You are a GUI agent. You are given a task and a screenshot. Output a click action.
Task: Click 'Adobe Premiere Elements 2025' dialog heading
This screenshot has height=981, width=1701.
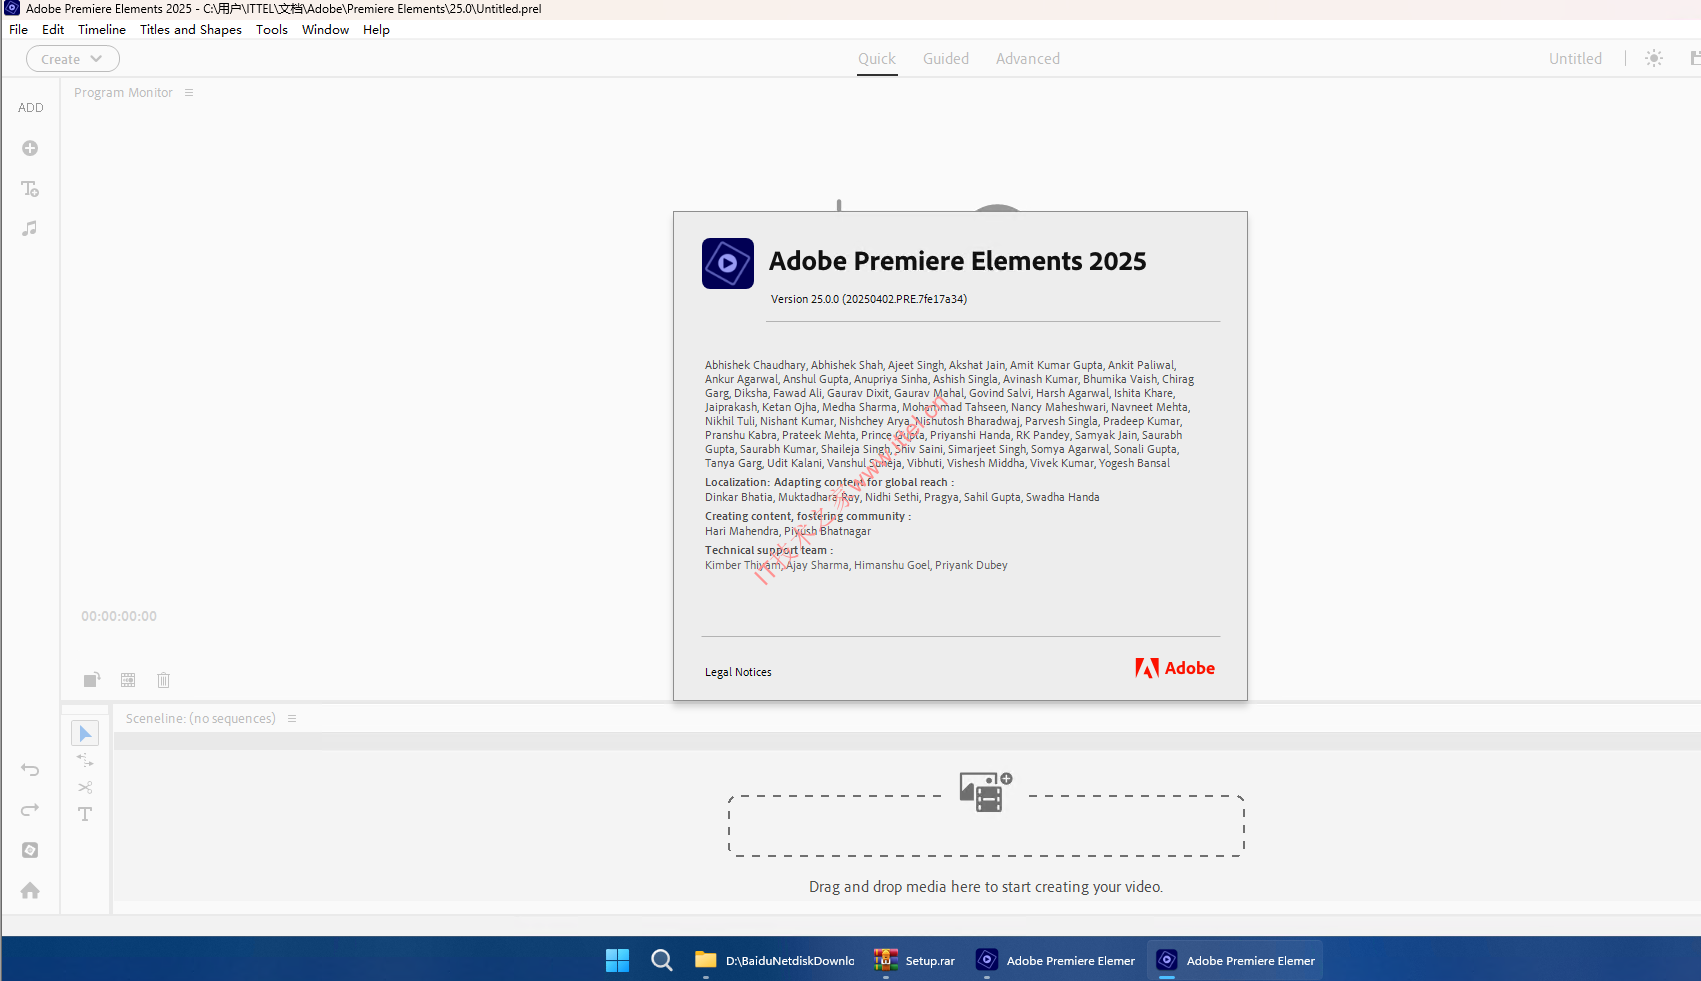click(x=958, y=261)
